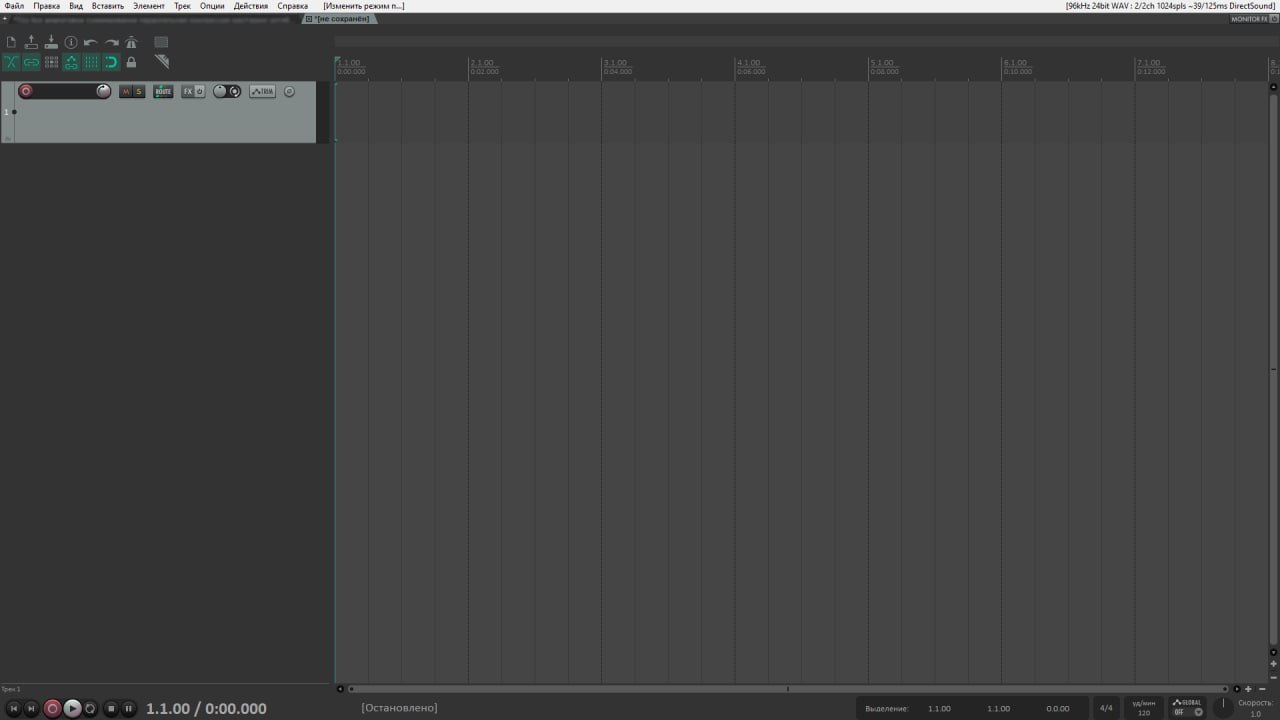The width and height of the screenshot is (1280, 720).
Task: Open the Трек menu
Action: pyautogui.click(x=182, y=6)
